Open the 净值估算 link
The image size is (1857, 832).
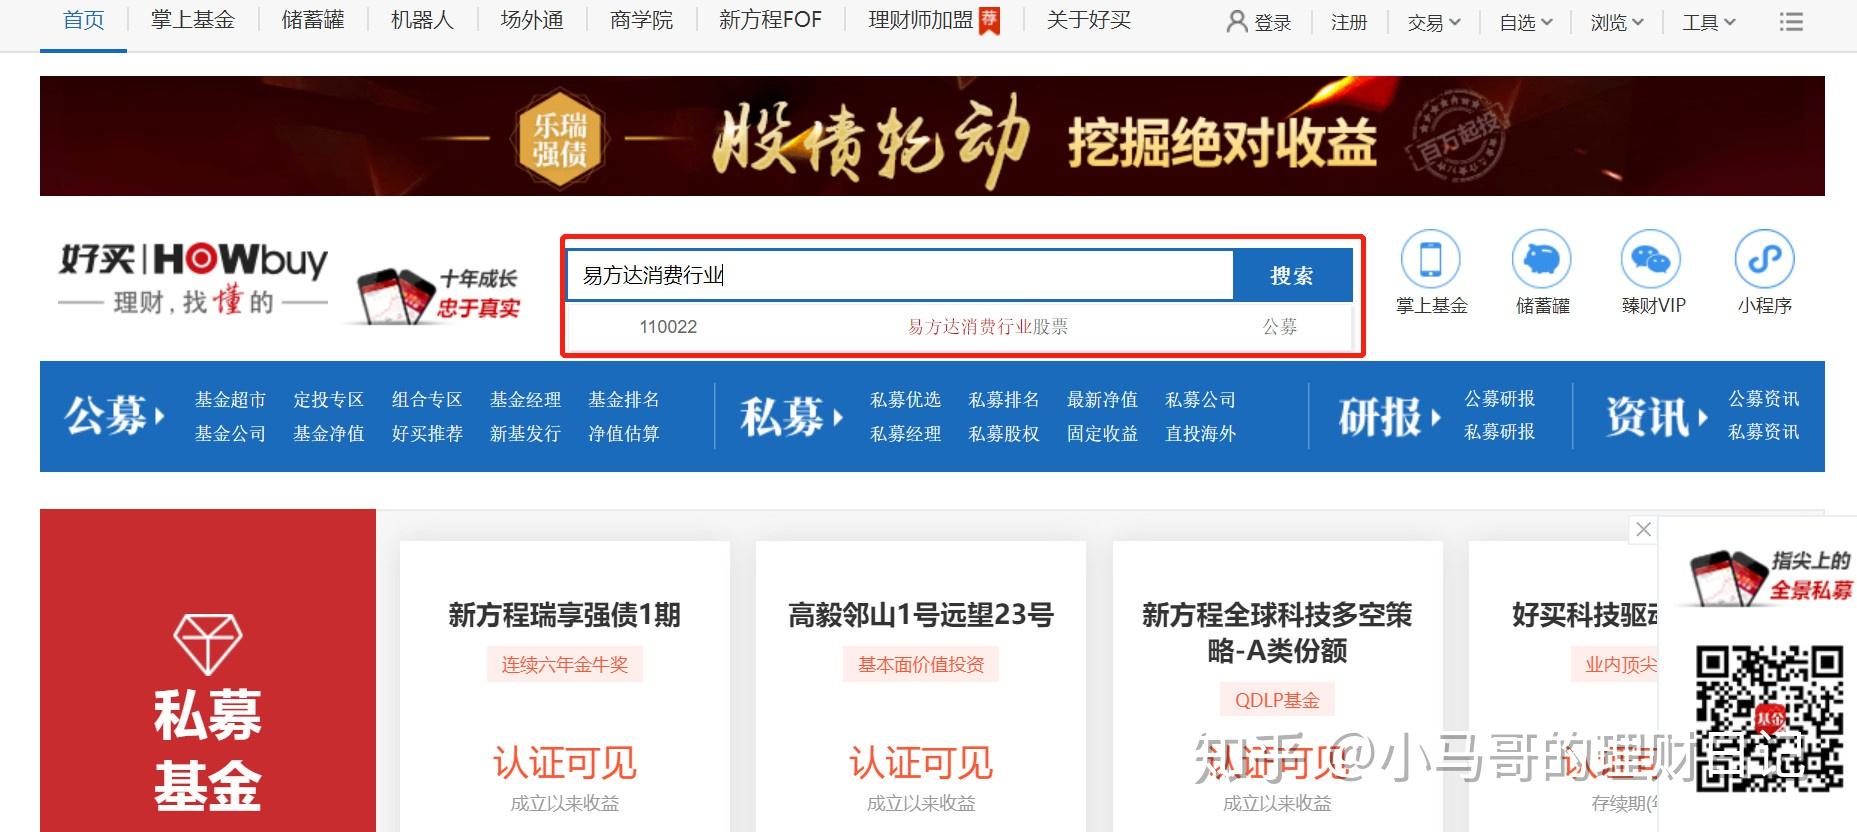click(624, 434)
